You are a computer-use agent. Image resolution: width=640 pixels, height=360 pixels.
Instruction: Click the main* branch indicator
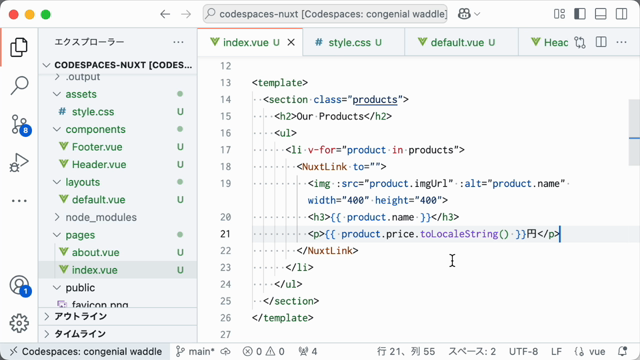[195, 351]
